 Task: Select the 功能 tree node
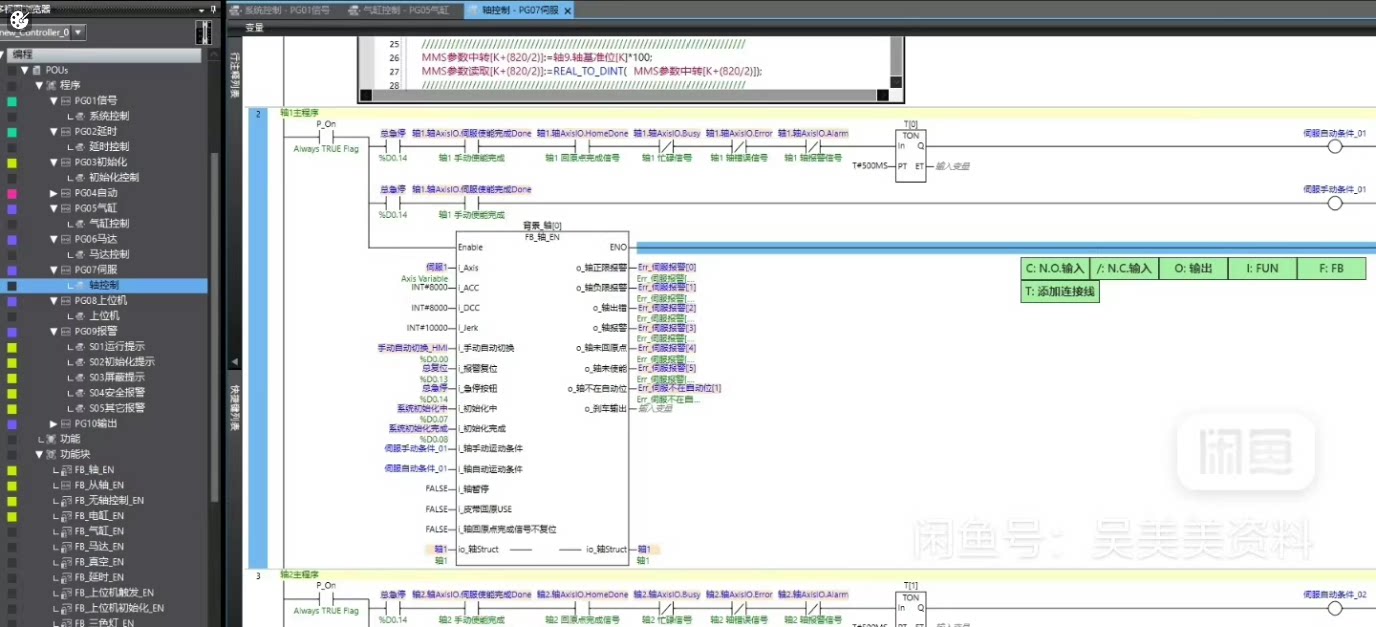(70, 439)
